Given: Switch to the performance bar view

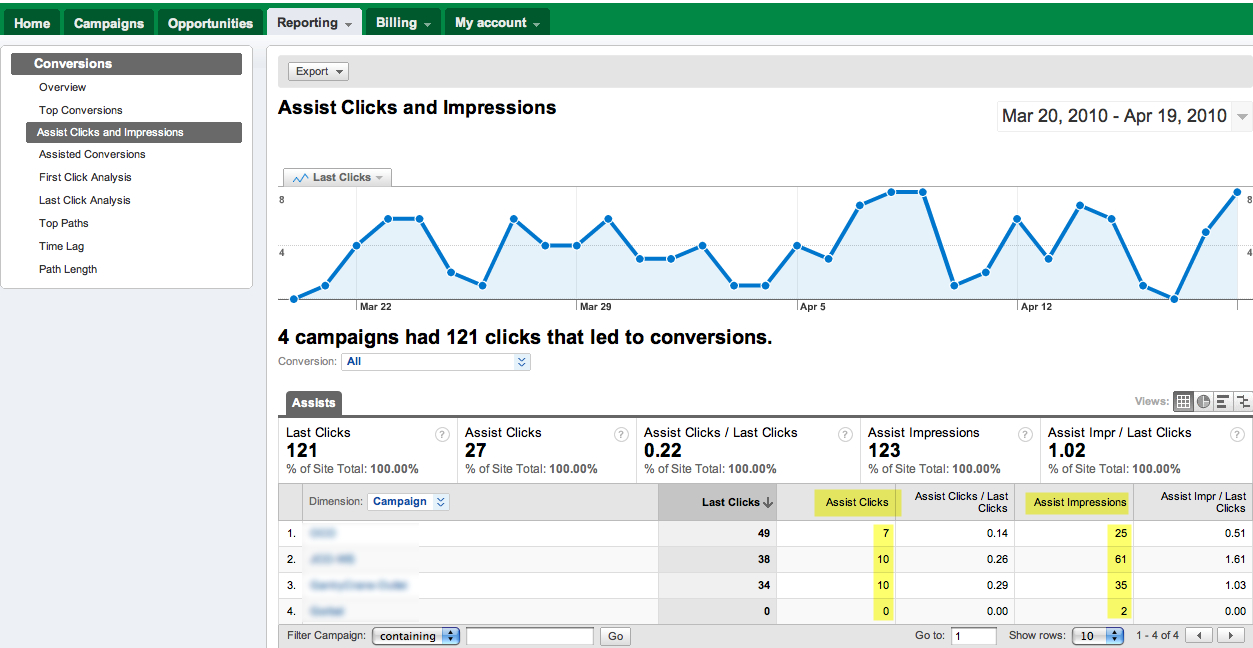Looking at the screenshot, I should [1221, 401].
